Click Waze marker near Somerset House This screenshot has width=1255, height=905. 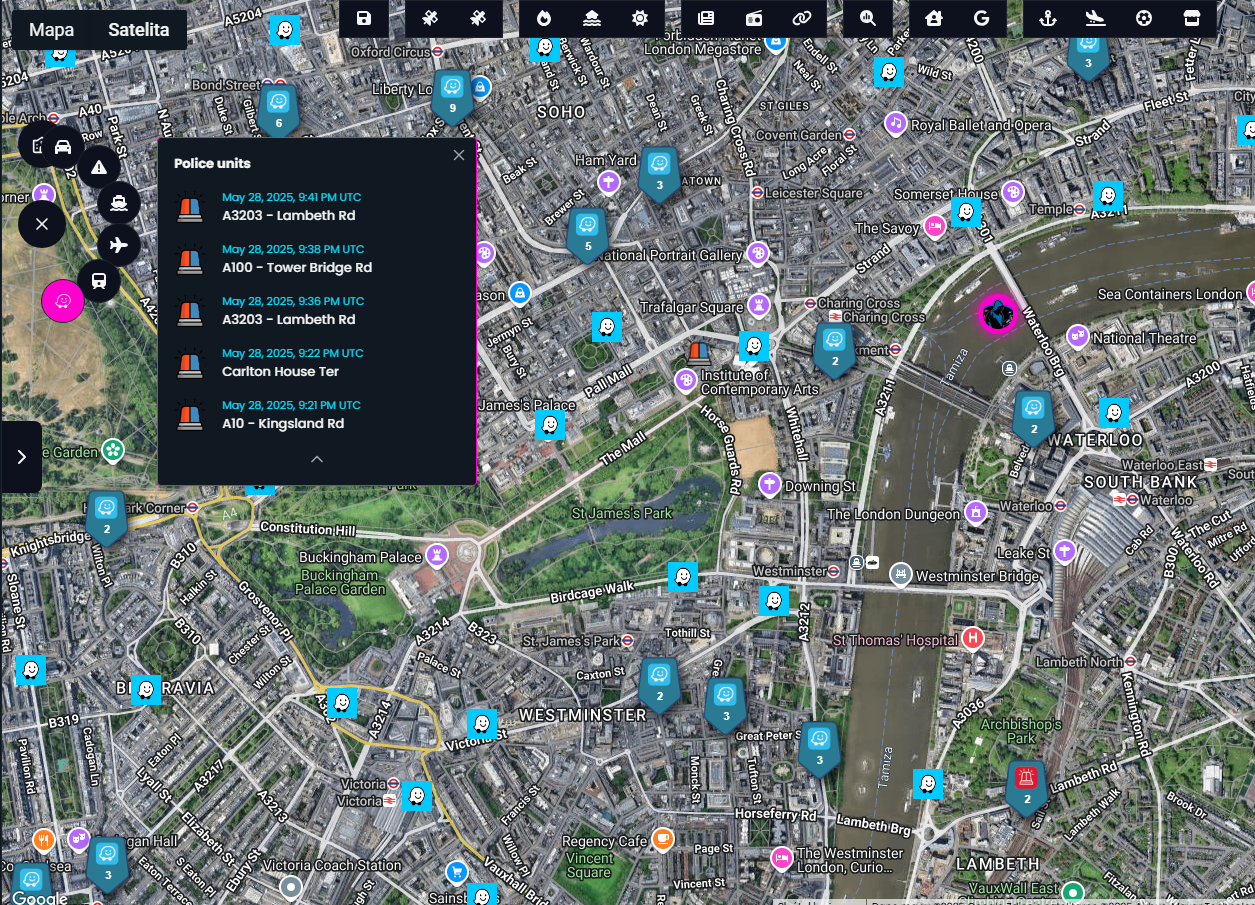point(966,212)
